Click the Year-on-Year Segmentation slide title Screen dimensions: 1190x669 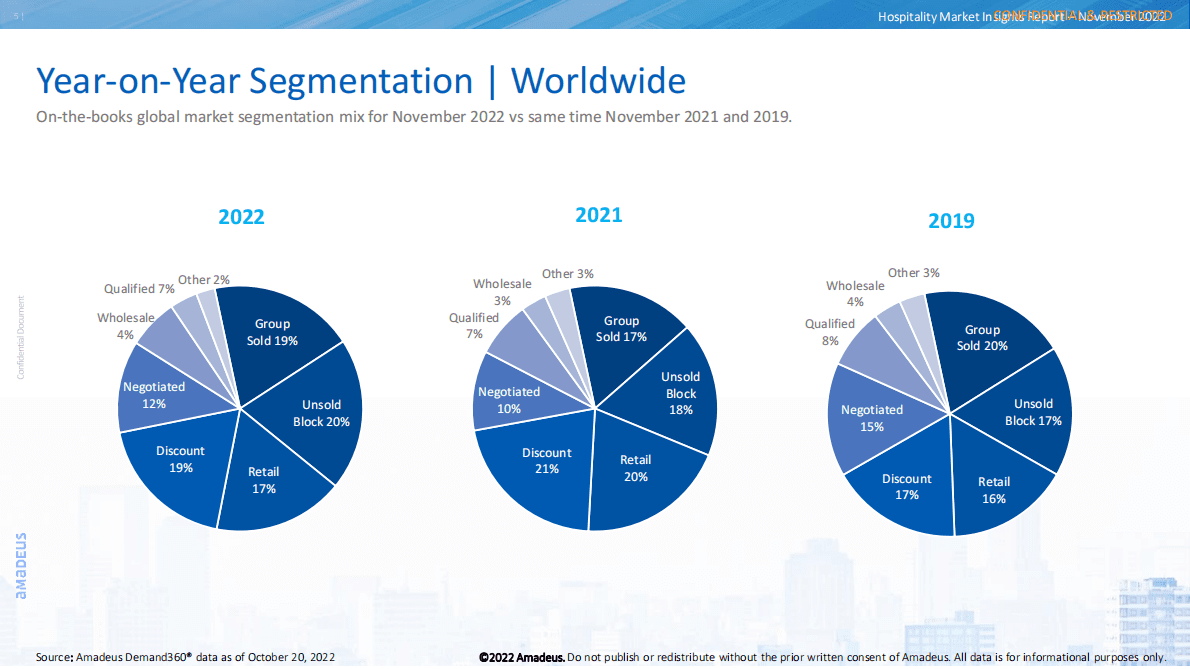tap(361, 80)
